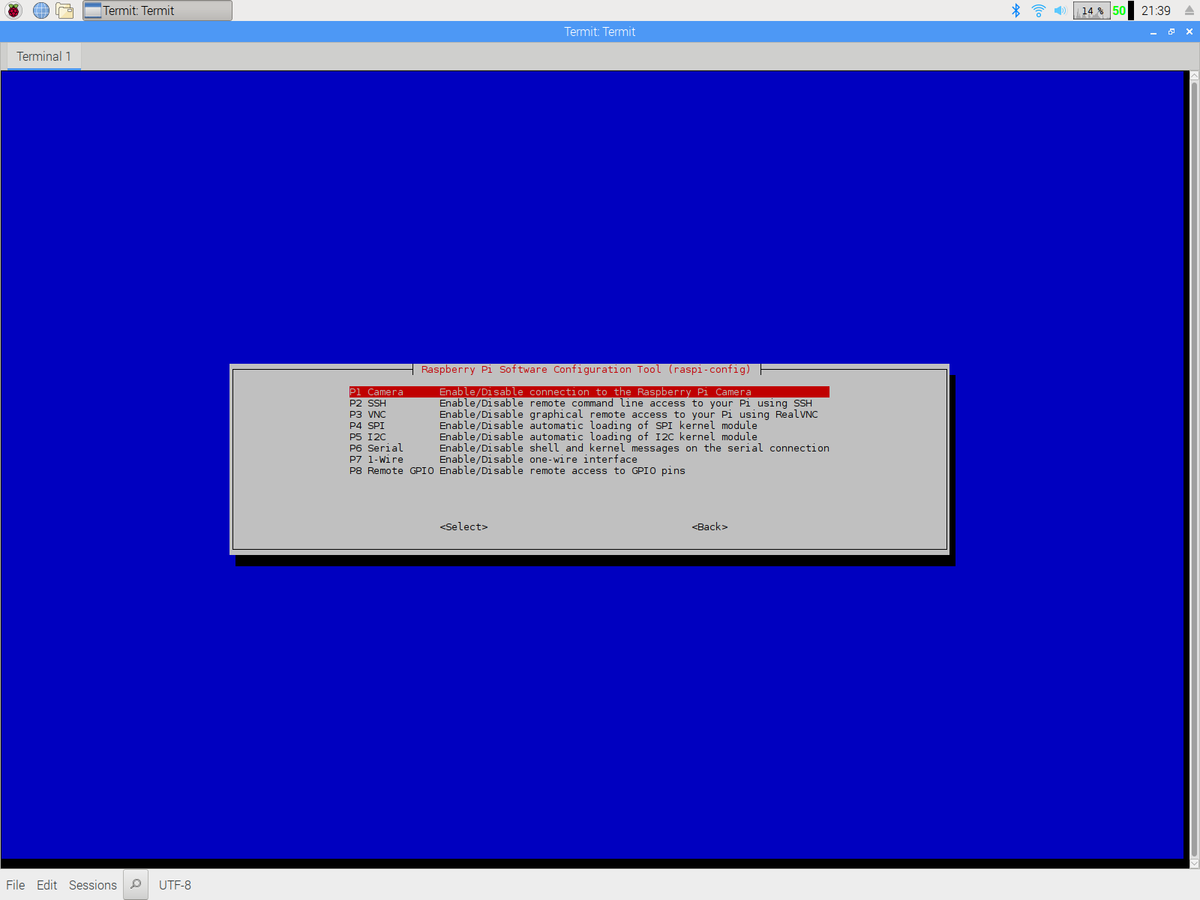The width and height of the screenshot is (1200, 900).
Task: Launch the web browser globe icon
Action: pyautogui.click(x=41, y=11)
